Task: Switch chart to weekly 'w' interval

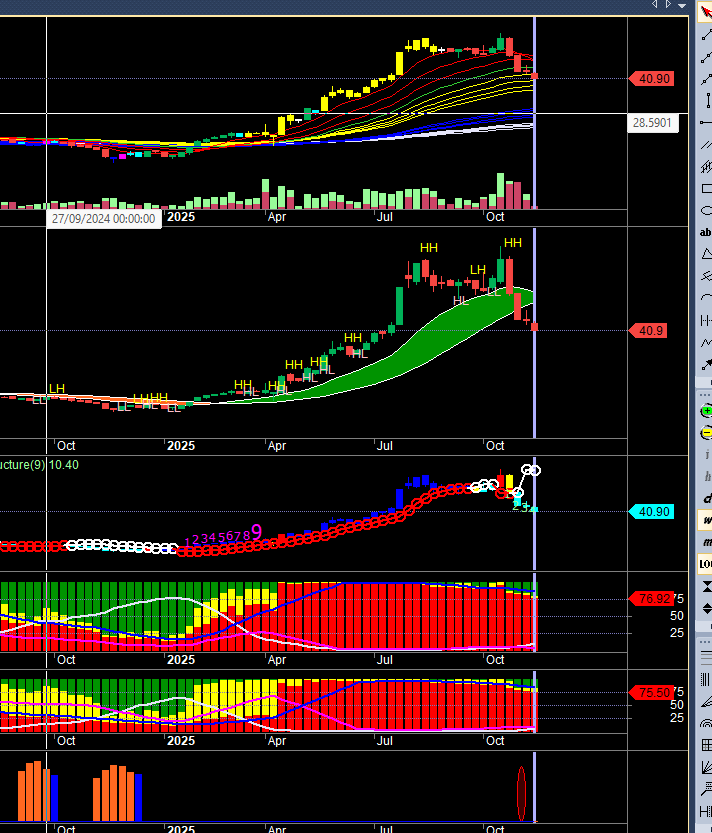Action: click(707, 520)
